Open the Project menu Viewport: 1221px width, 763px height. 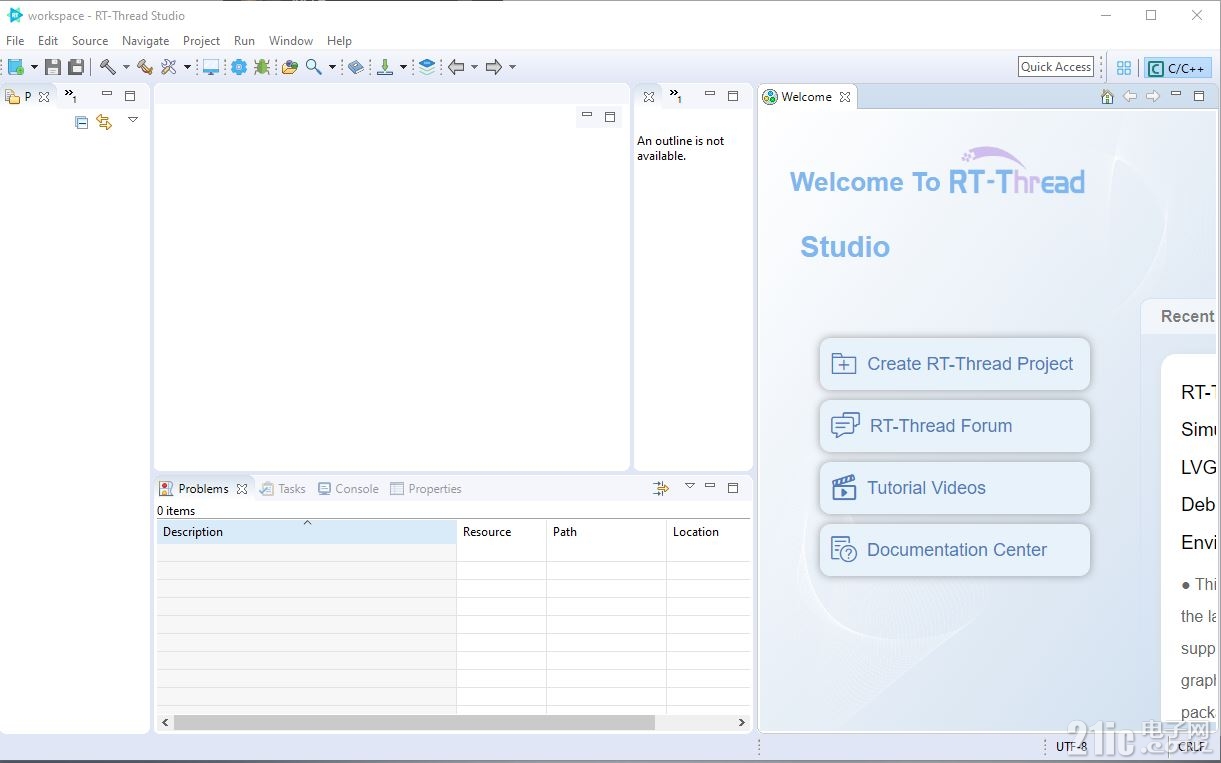201,41
